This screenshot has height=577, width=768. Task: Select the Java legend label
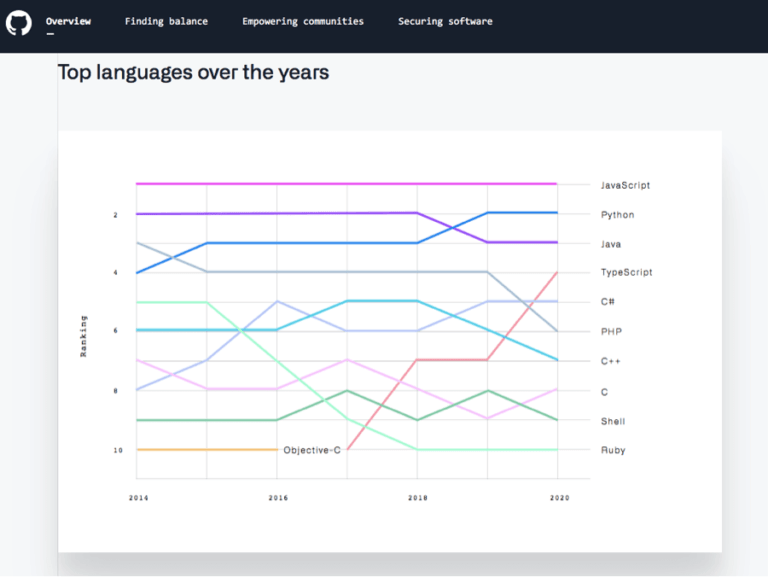point(611,244)
